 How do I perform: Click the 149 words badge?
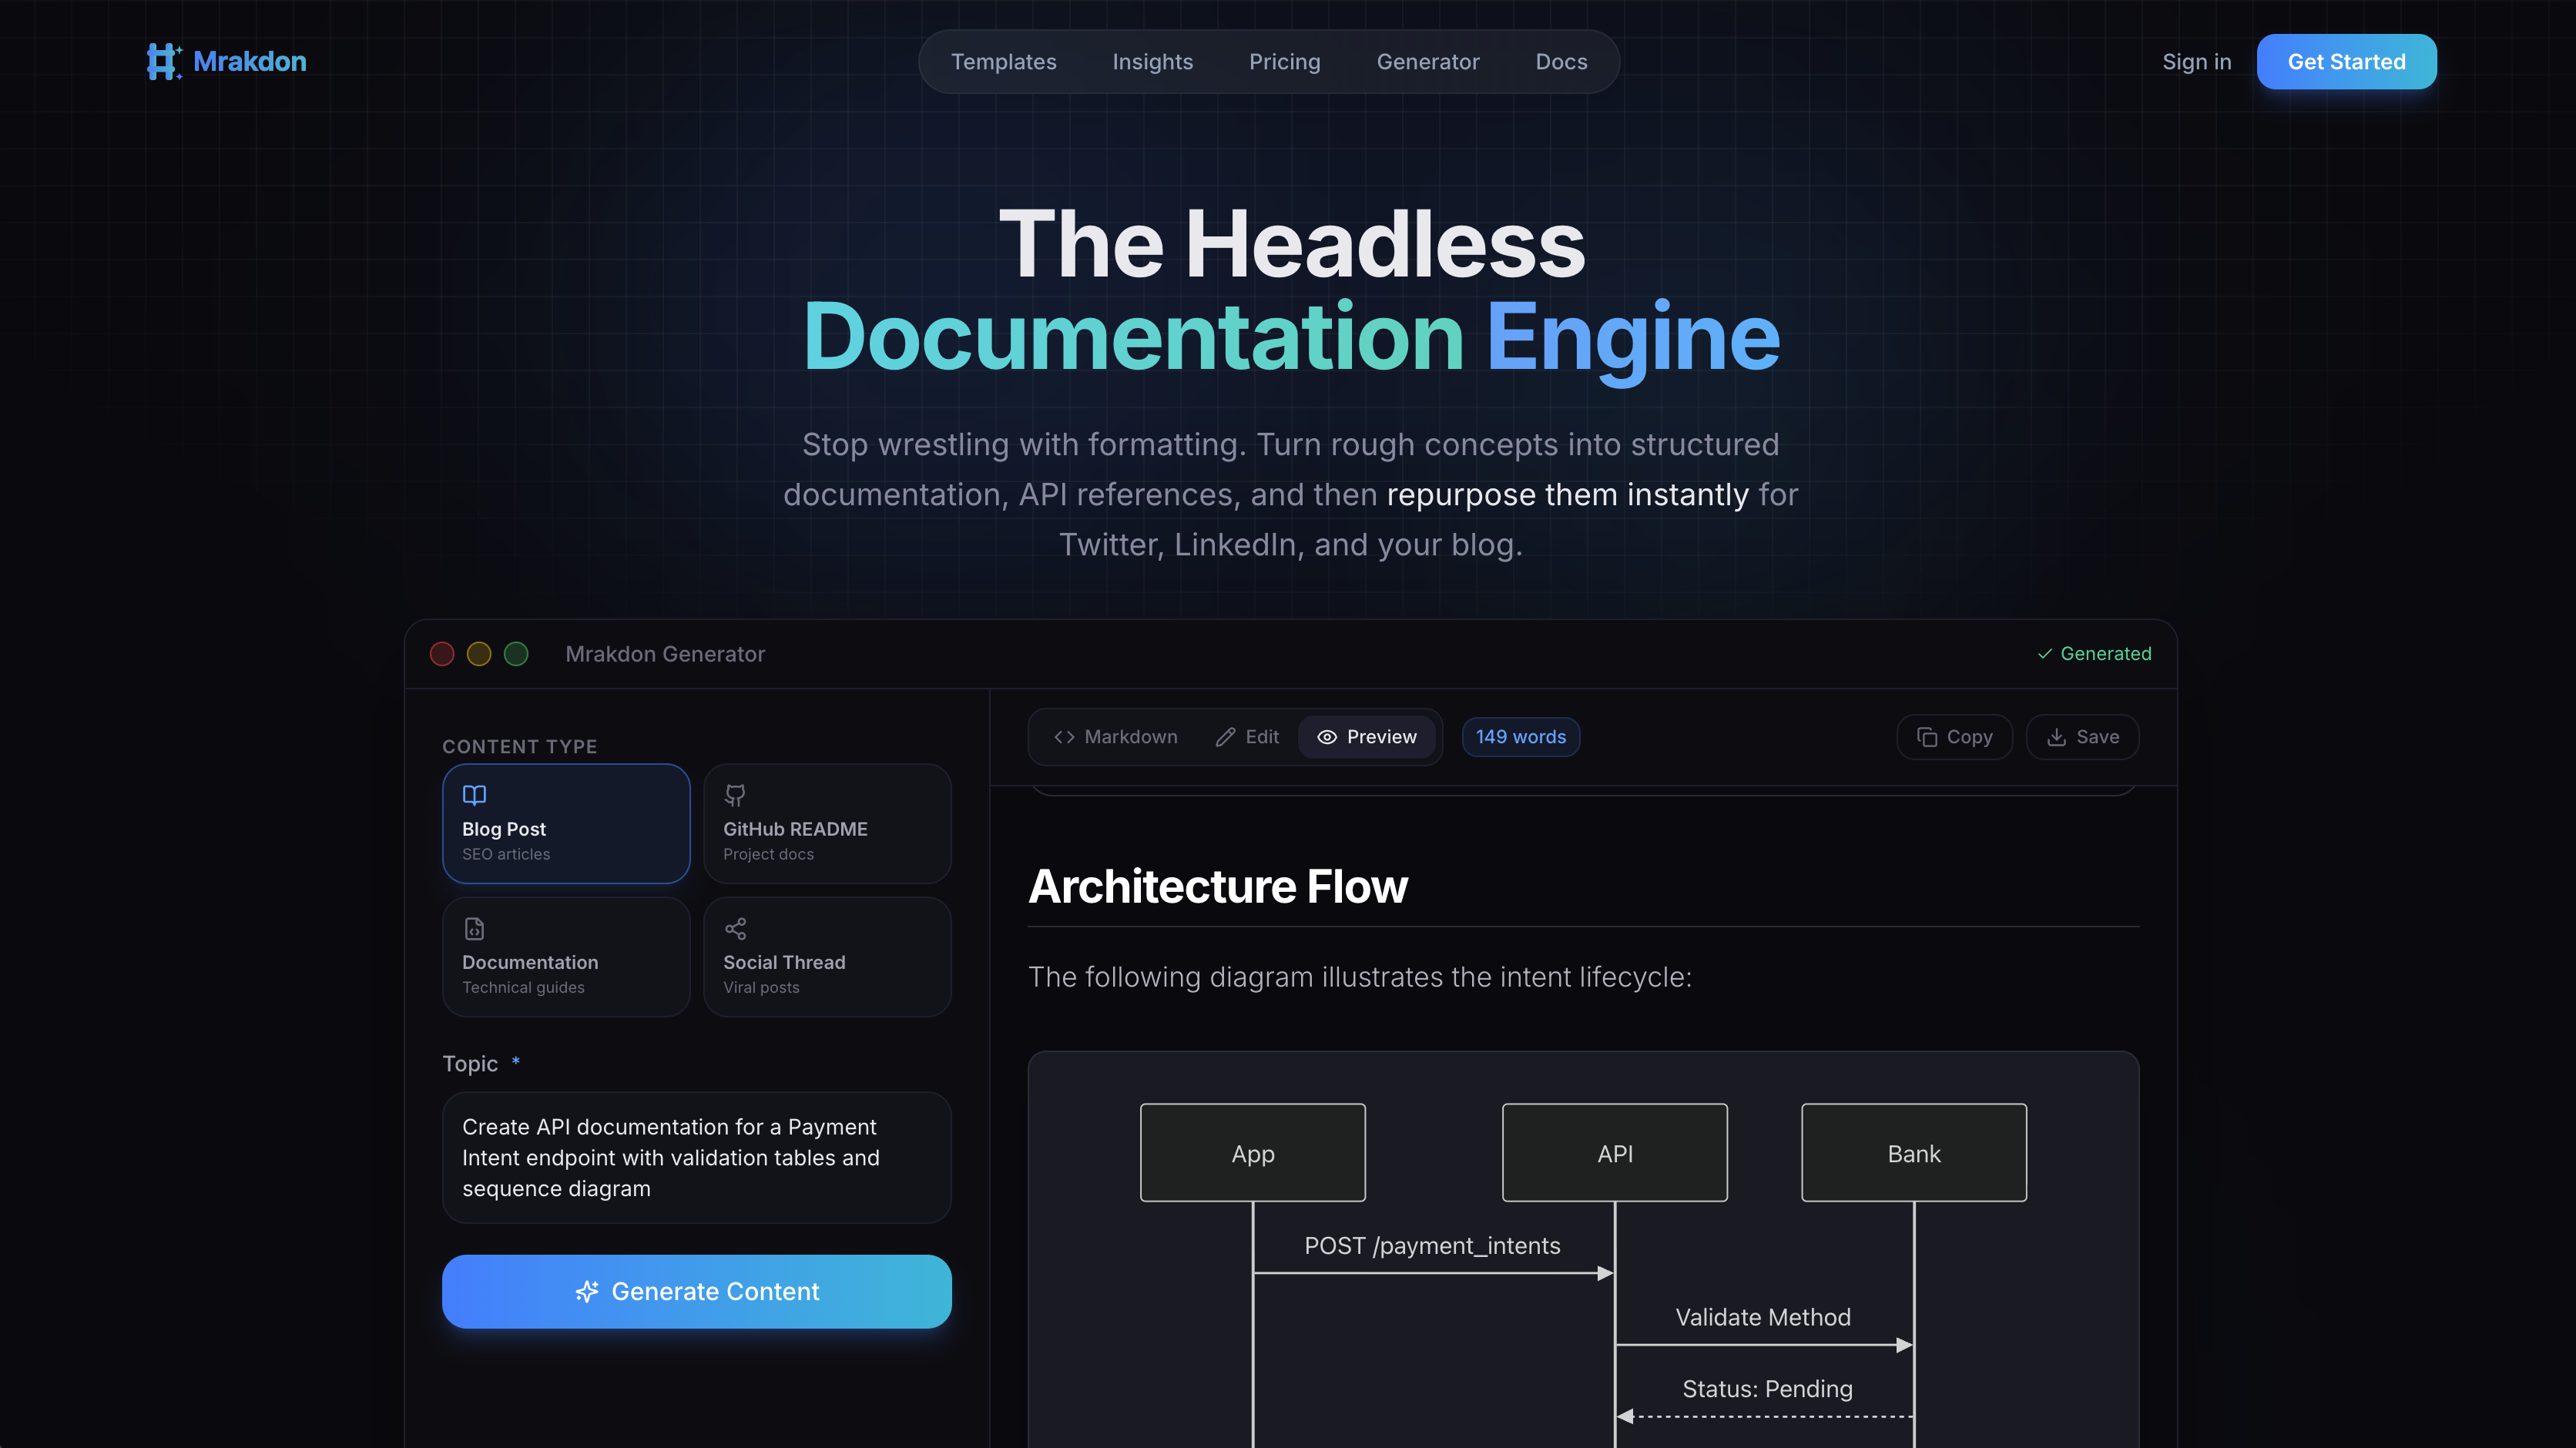click(x=1520, y=737)
